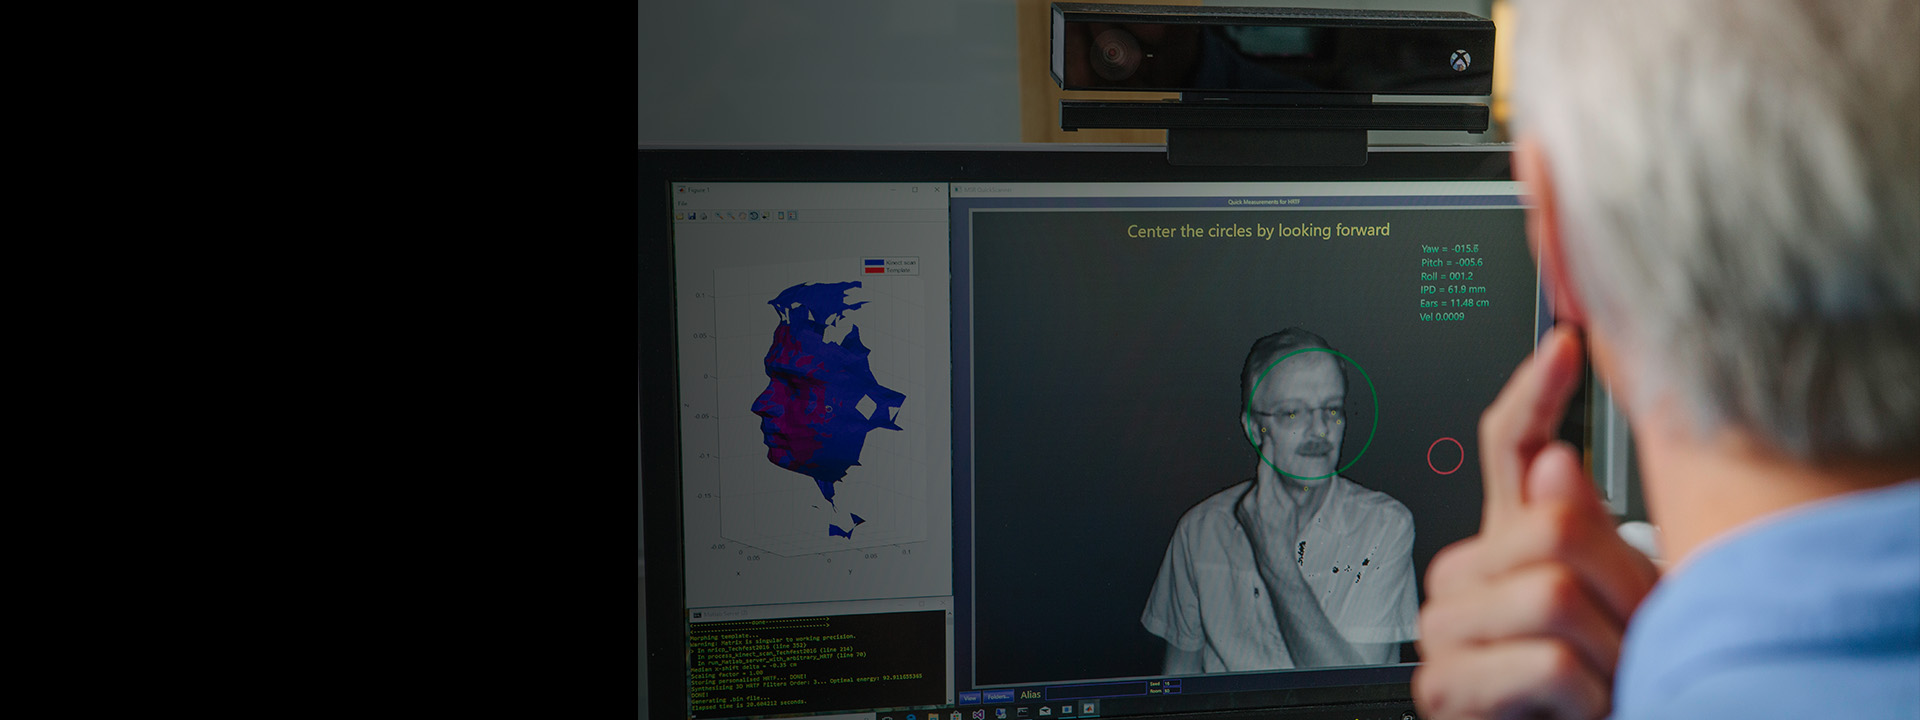Click the Insert Colorbar icon
Viewport: 1920px width, 720px height.
coord(781,216)
